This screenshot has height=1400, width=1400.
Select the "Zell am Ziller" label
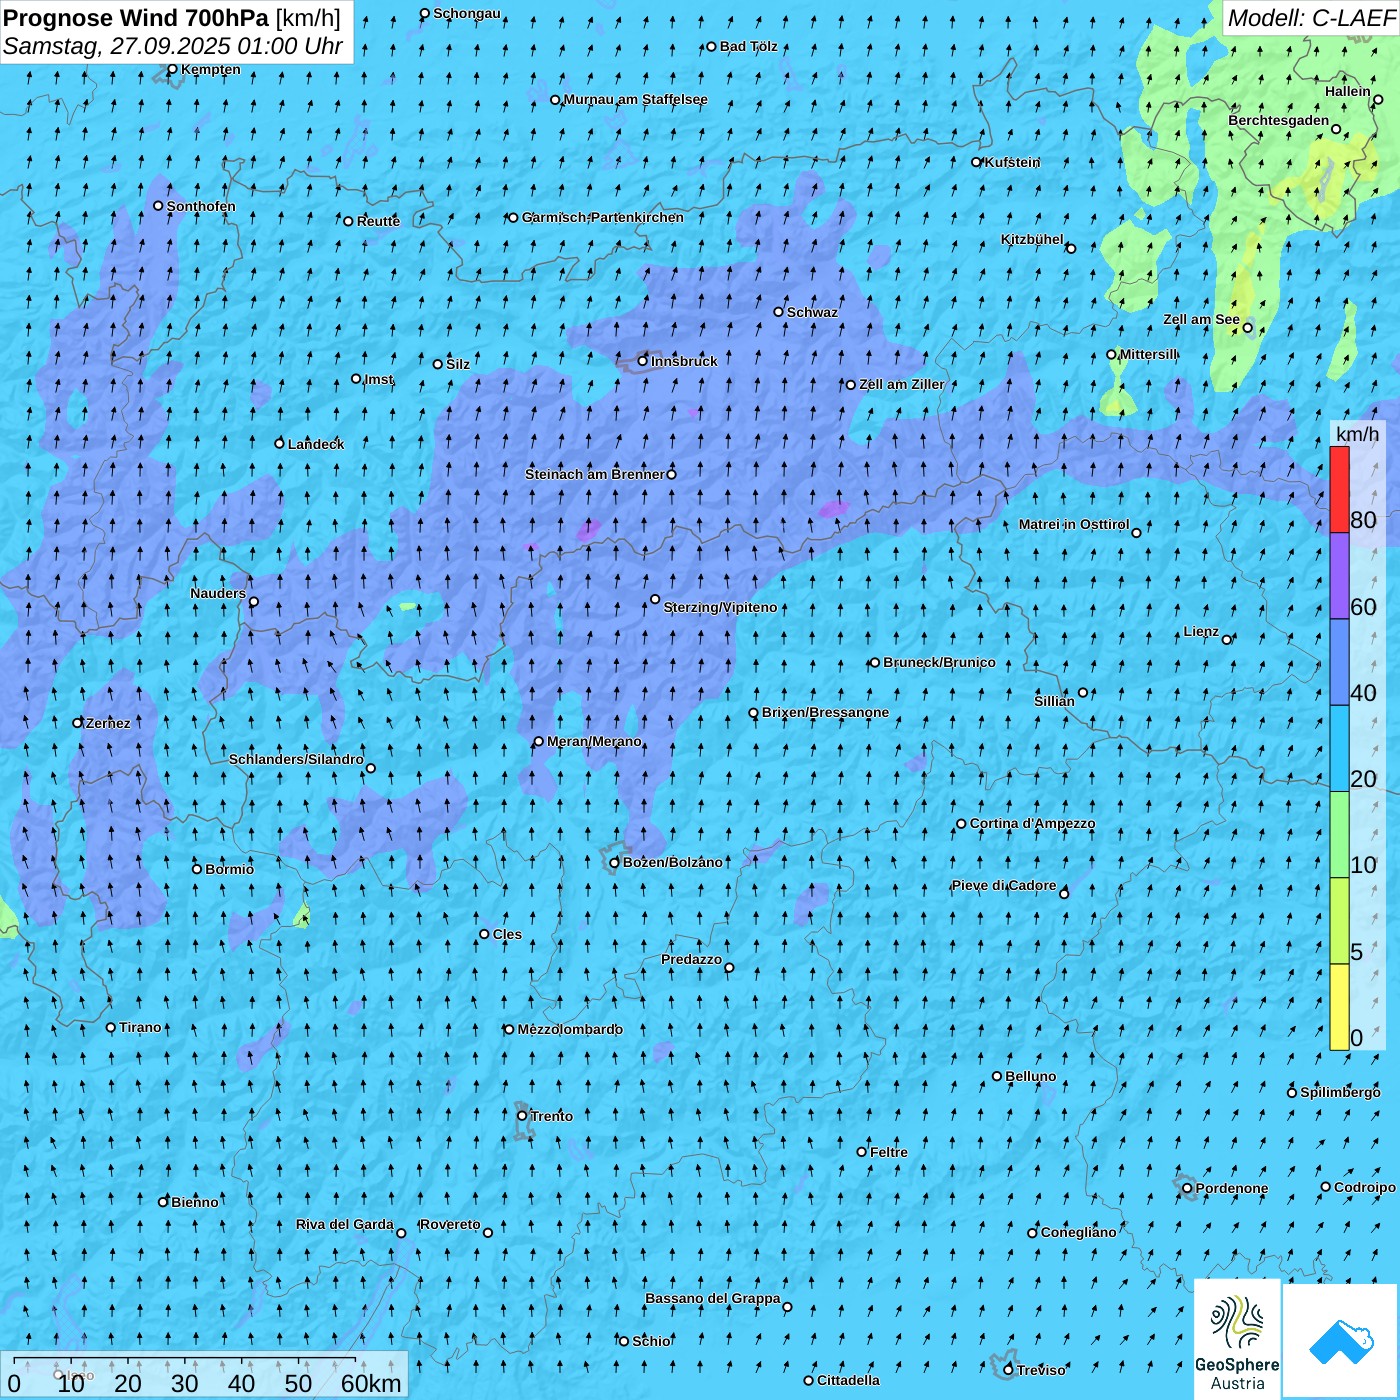pyautogui.click(x=902, y=384)
